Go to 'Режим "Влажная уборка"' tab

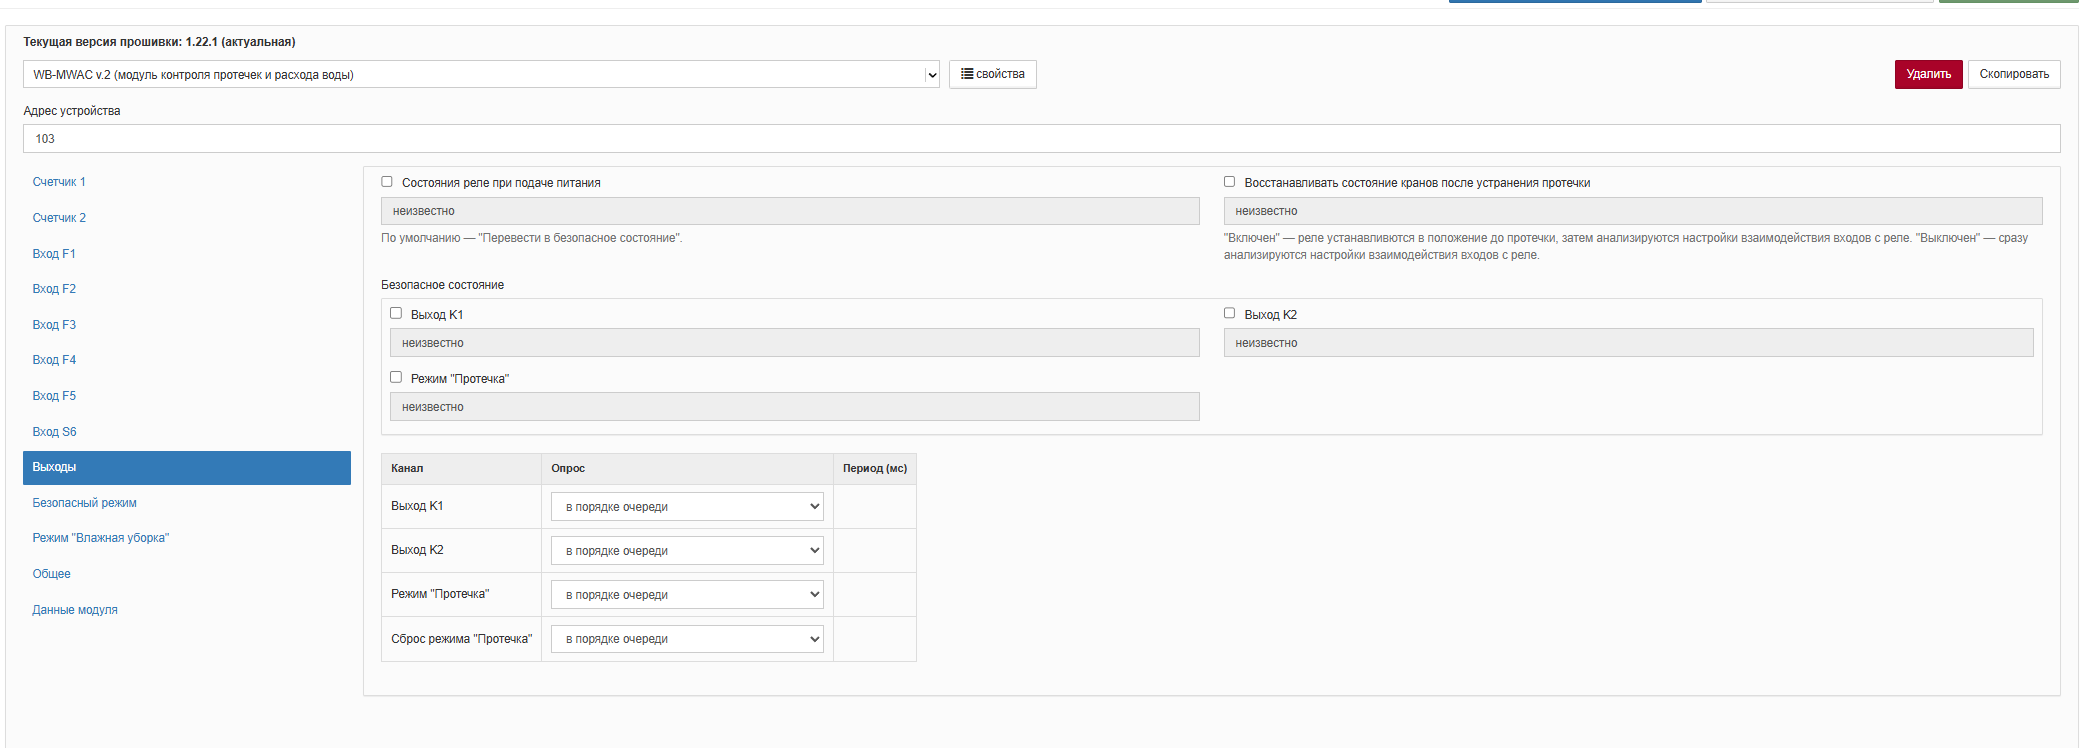click(x=100, y=538)
